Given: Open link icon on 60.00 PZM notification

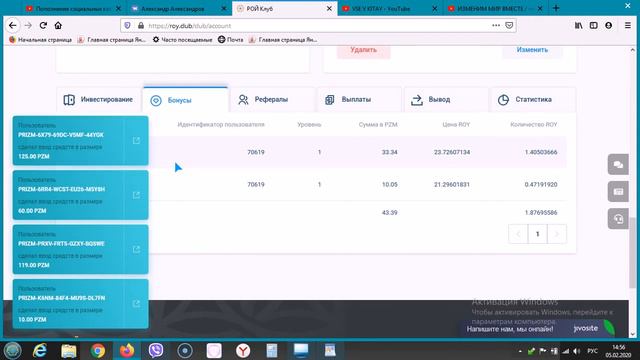Looking at the screenshot, I should [x=136, y=195].
